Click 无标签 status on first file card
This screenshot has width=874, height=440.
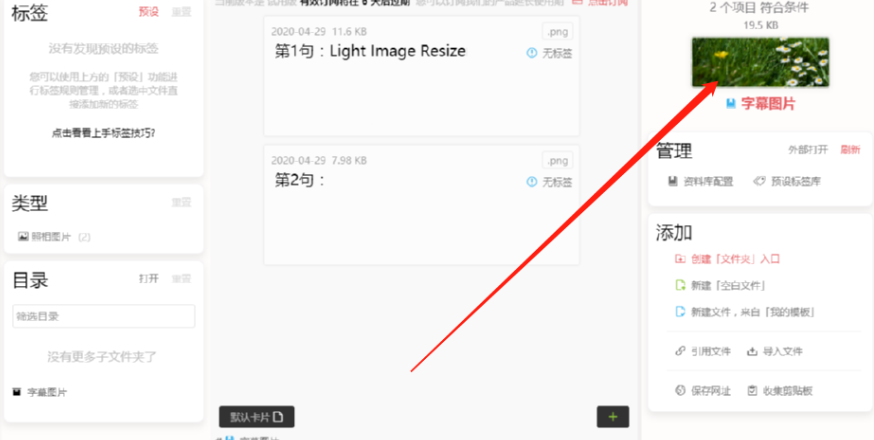tap(550, 53)
